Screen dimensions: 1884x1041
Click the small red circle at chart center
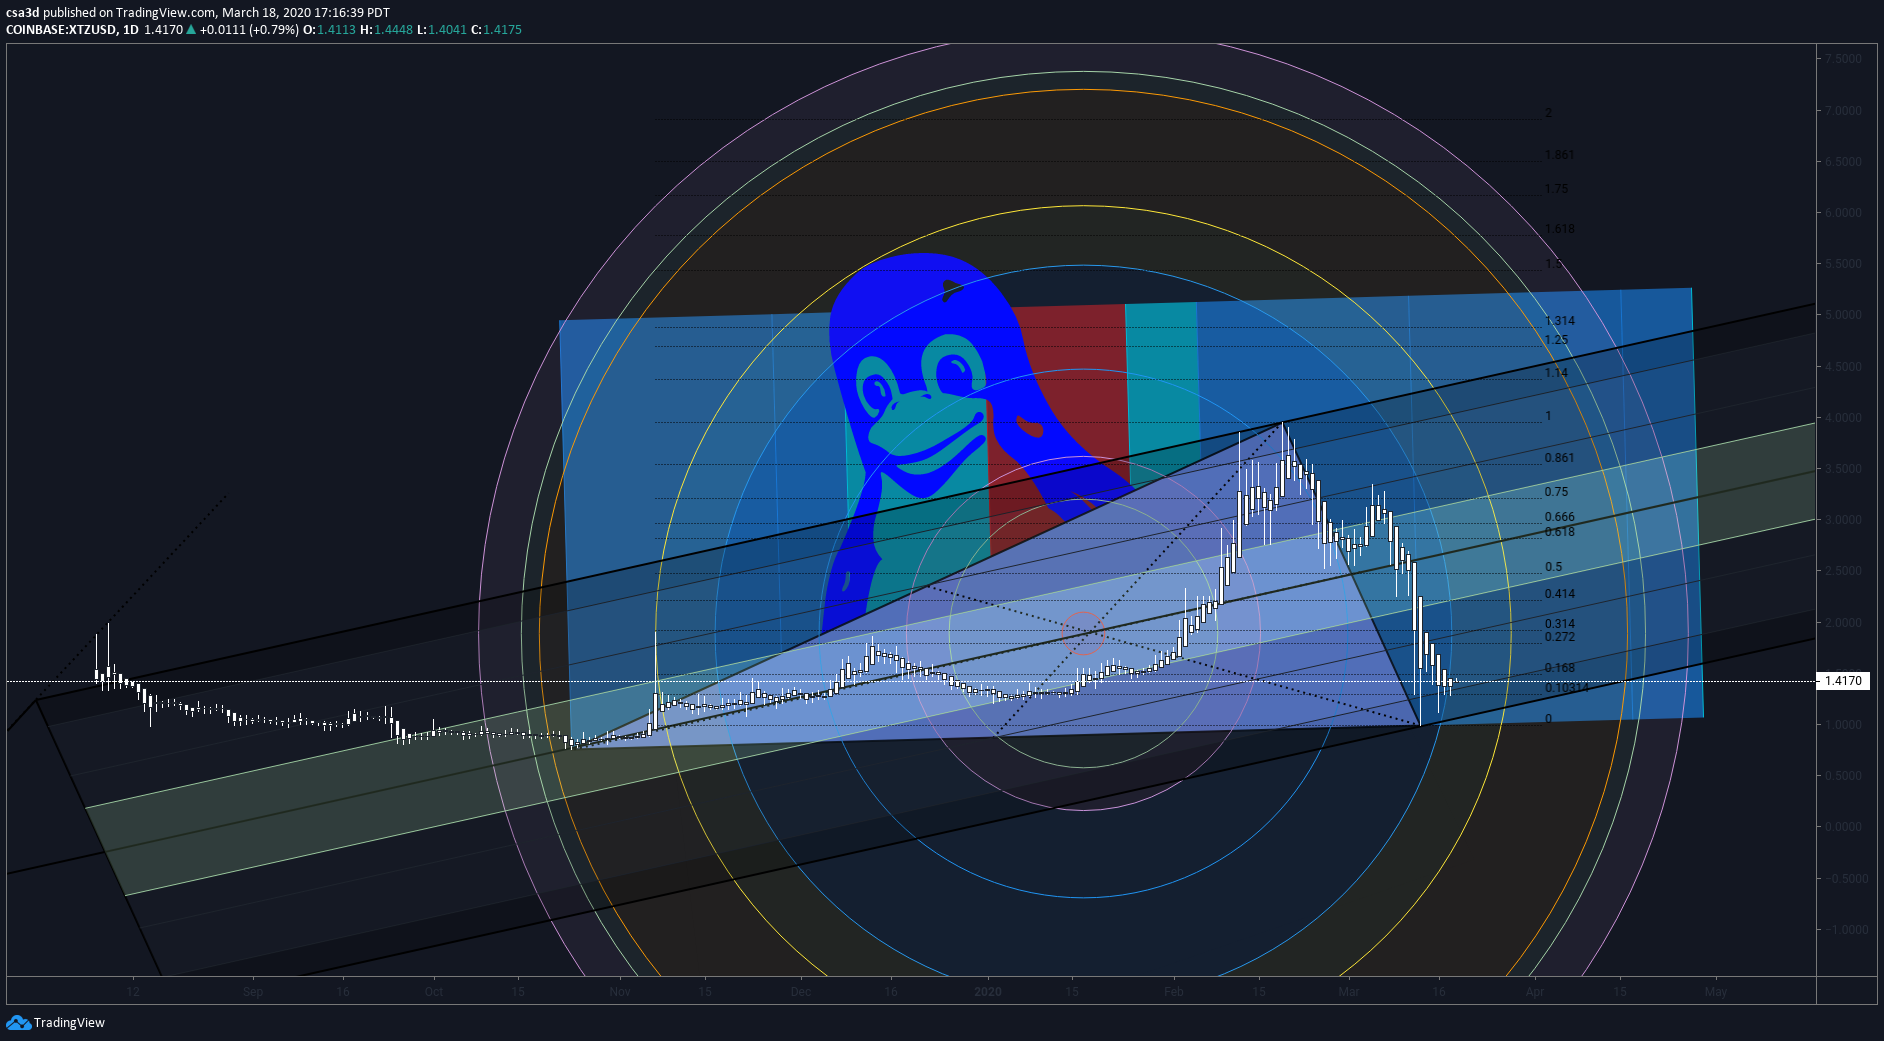[1082, 633]
